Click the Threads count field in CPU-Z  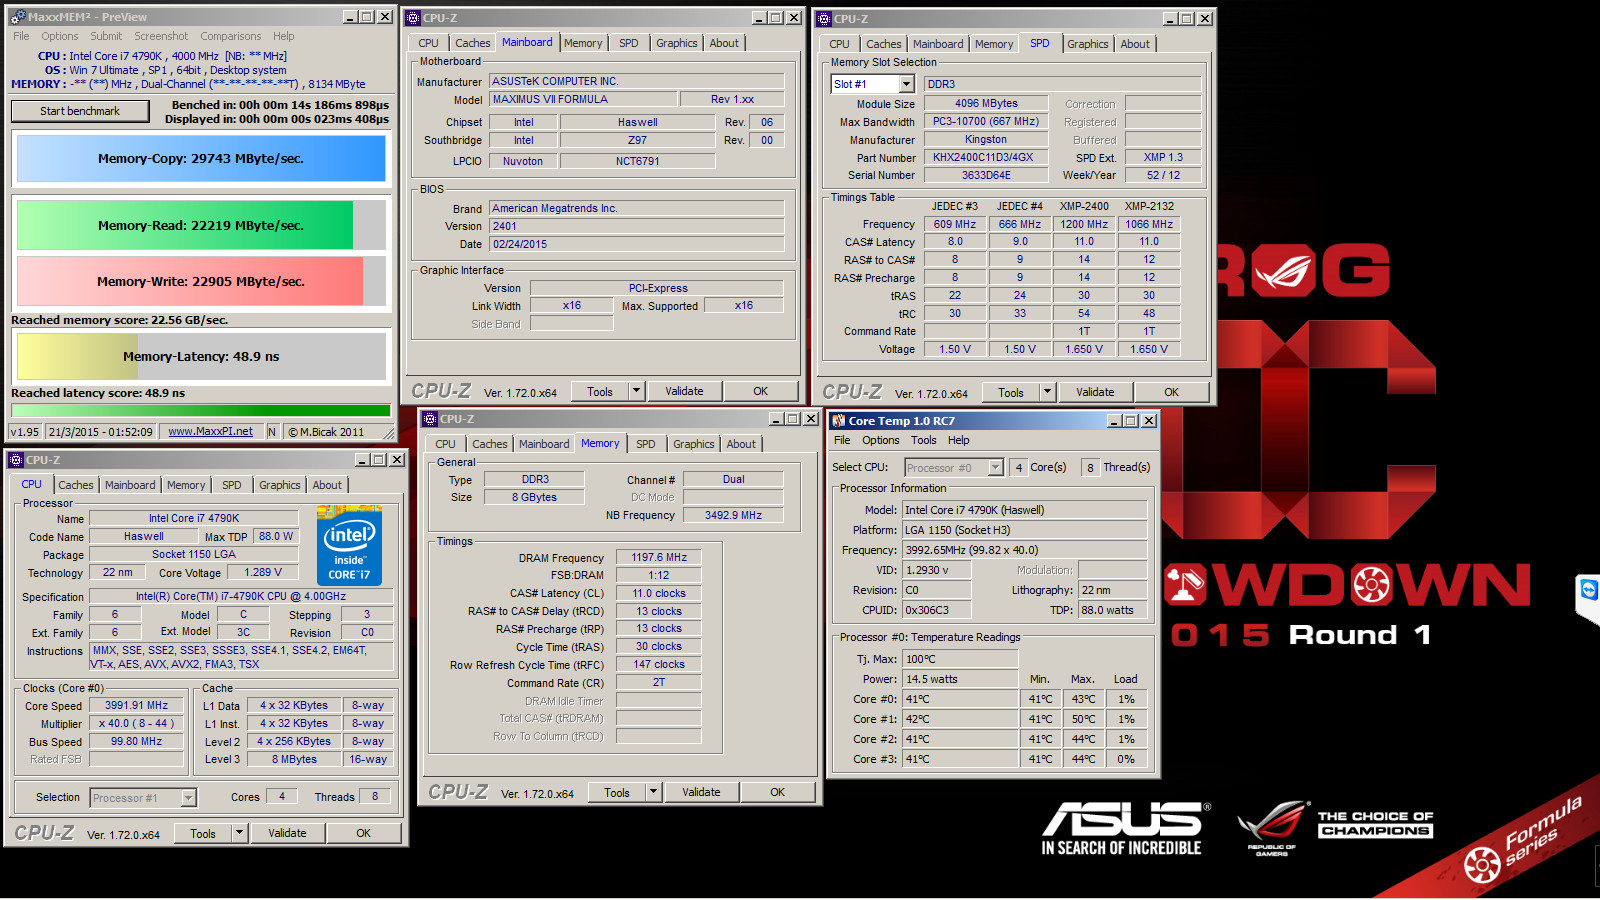[375, 797]
